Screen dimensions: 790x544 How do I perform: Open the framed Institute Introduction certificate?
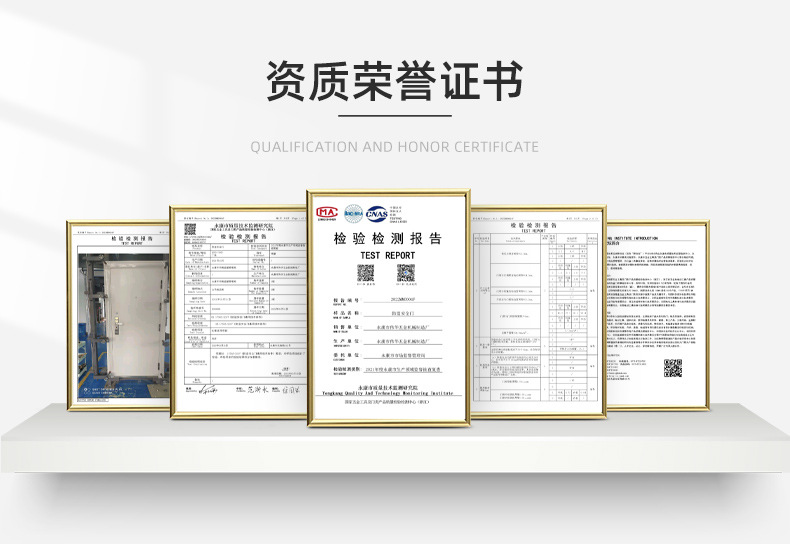pos(658,315)
